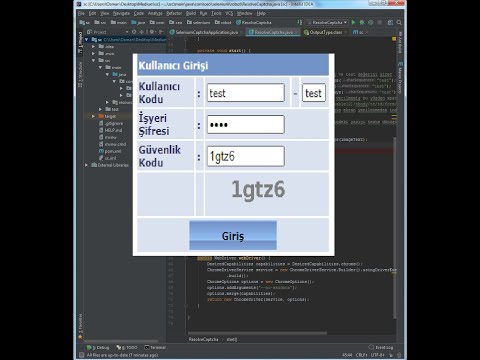Click the ResolveCaptcha class breadcrumb in navigation bar
Image resolution: width=480 pixels, height=360 pixels.
click(253, 22)
